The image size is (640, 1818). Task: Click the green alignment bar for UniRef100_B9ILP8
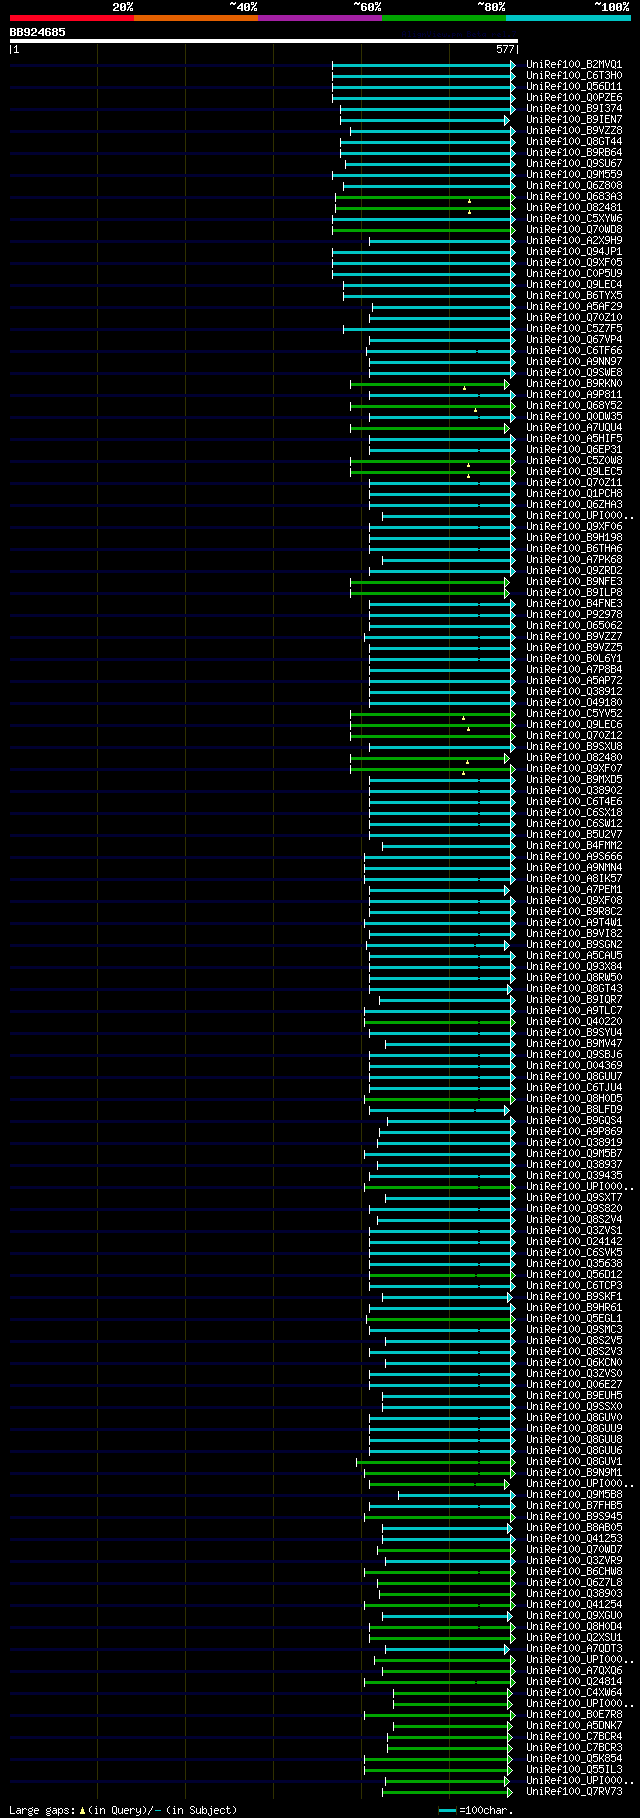[430, 593]
